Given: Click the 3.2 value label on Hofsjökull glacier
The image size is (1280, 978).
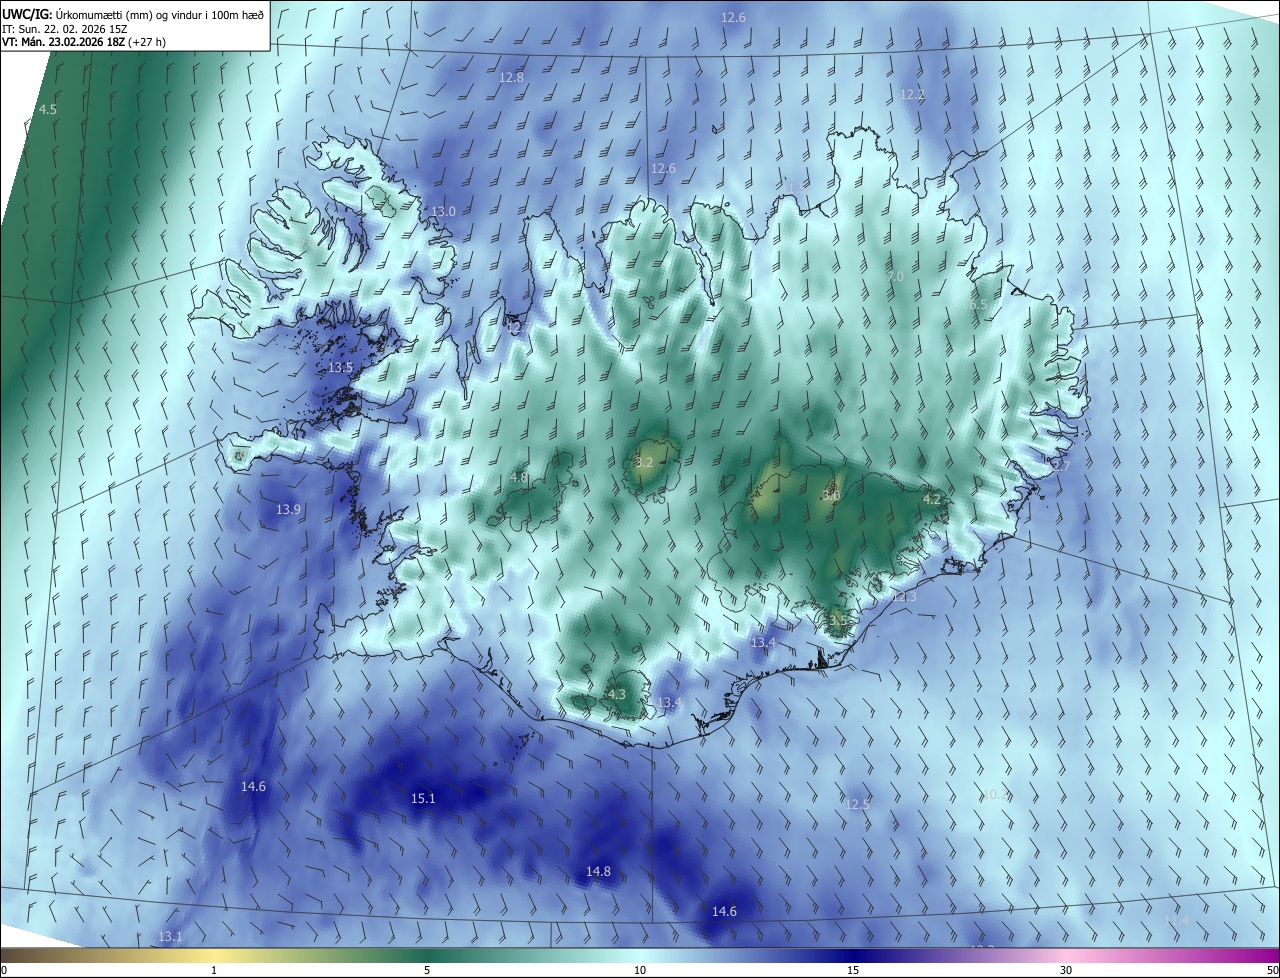Looking at the screenshot, I should coord(644,462).
